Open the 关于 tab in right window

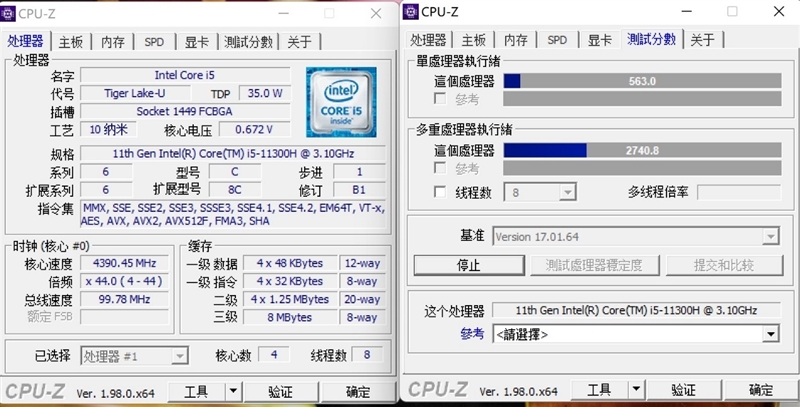[x=703, y=40]
